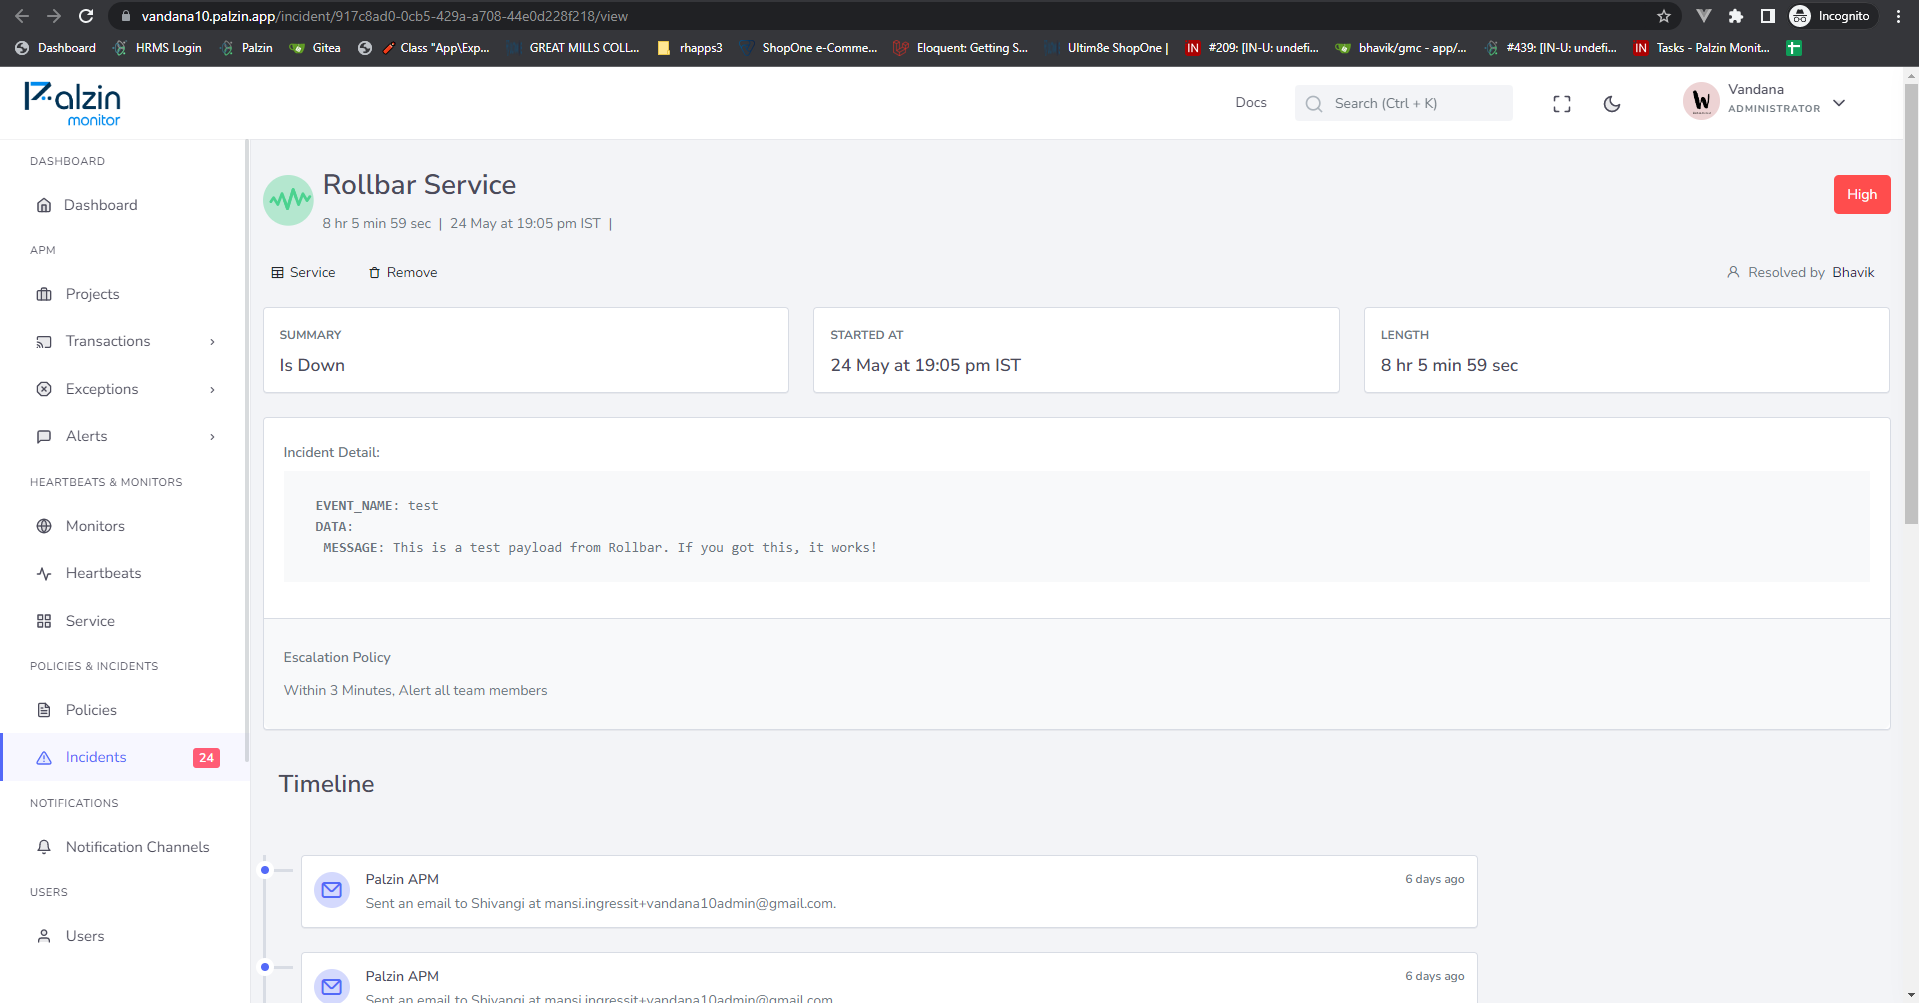This screenshot has height=1003, width=1919.
Task: Open the Dashboard sidebar item
Action: click(x=100, y=205)
